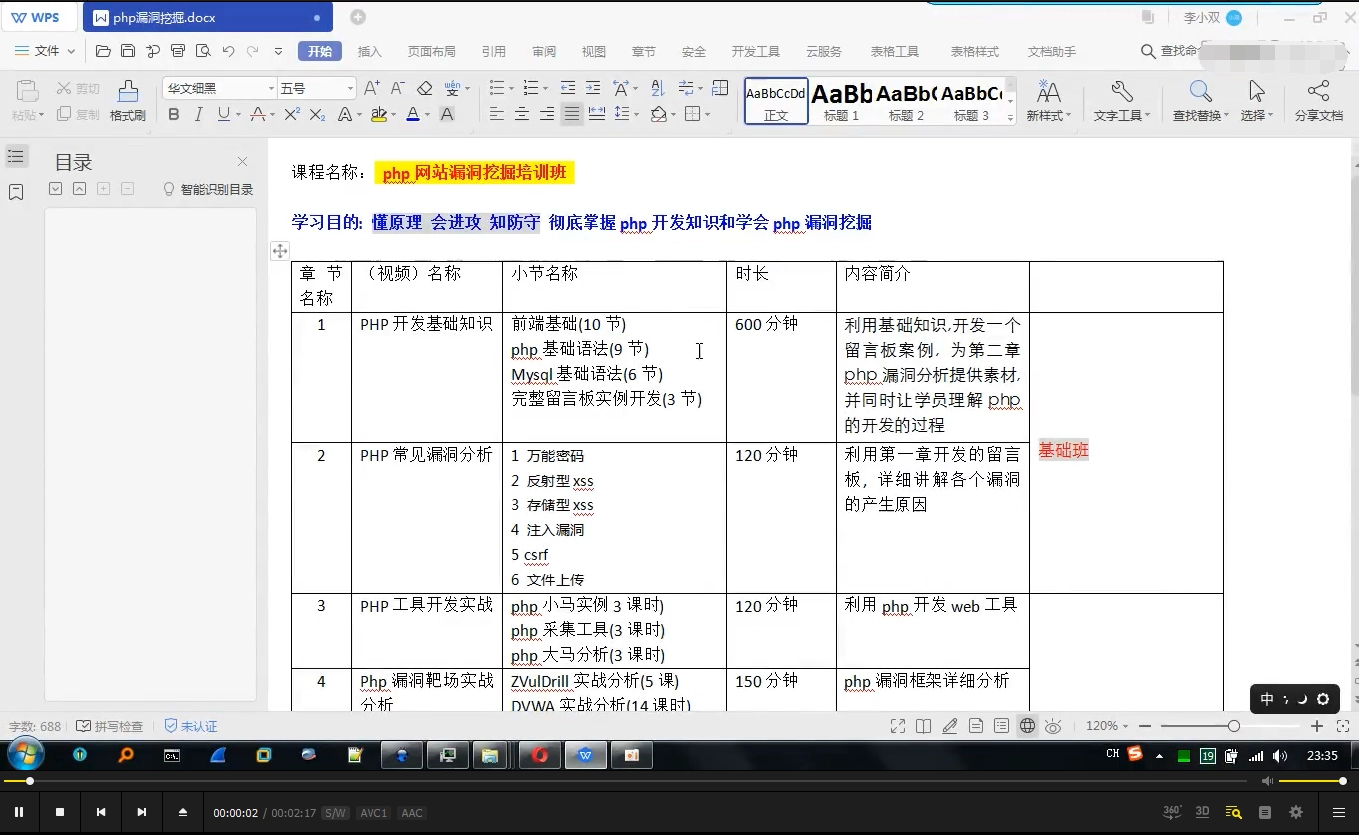Click the Format Painter (格式刷) icon
This screenshot has width=1359, height=835.
coord(127,96)
